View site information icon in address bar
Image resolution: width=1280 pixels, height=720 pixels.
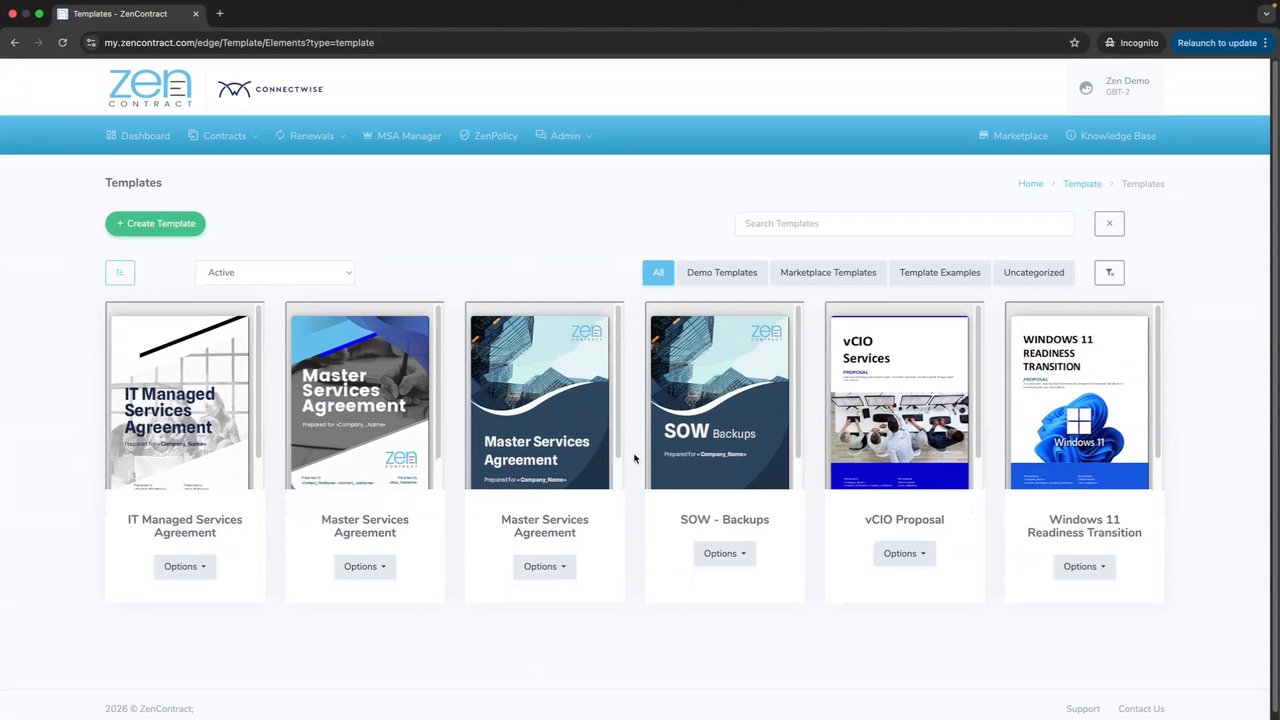pos(91,43)
